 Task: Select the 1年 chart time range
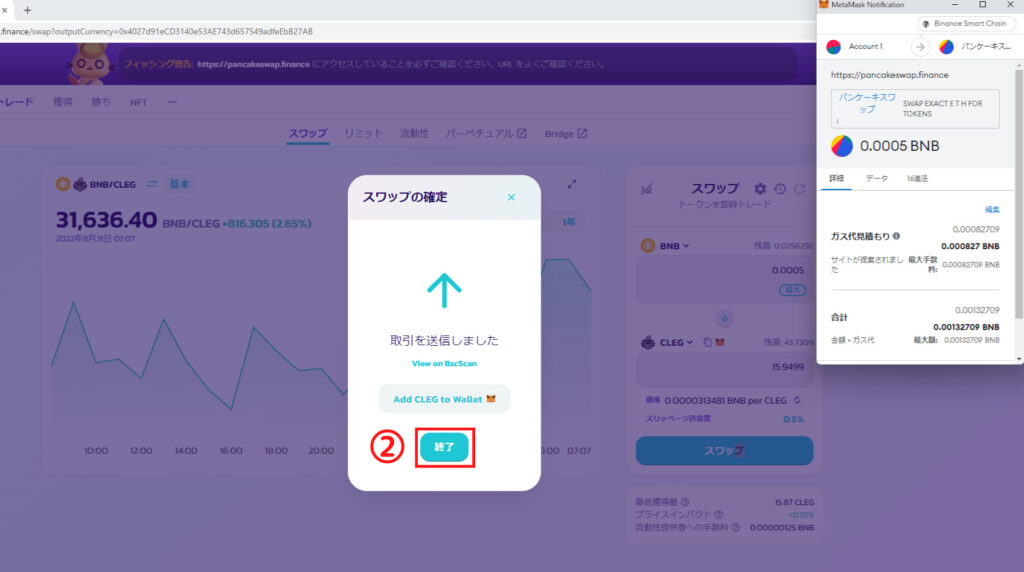[569, 222]
